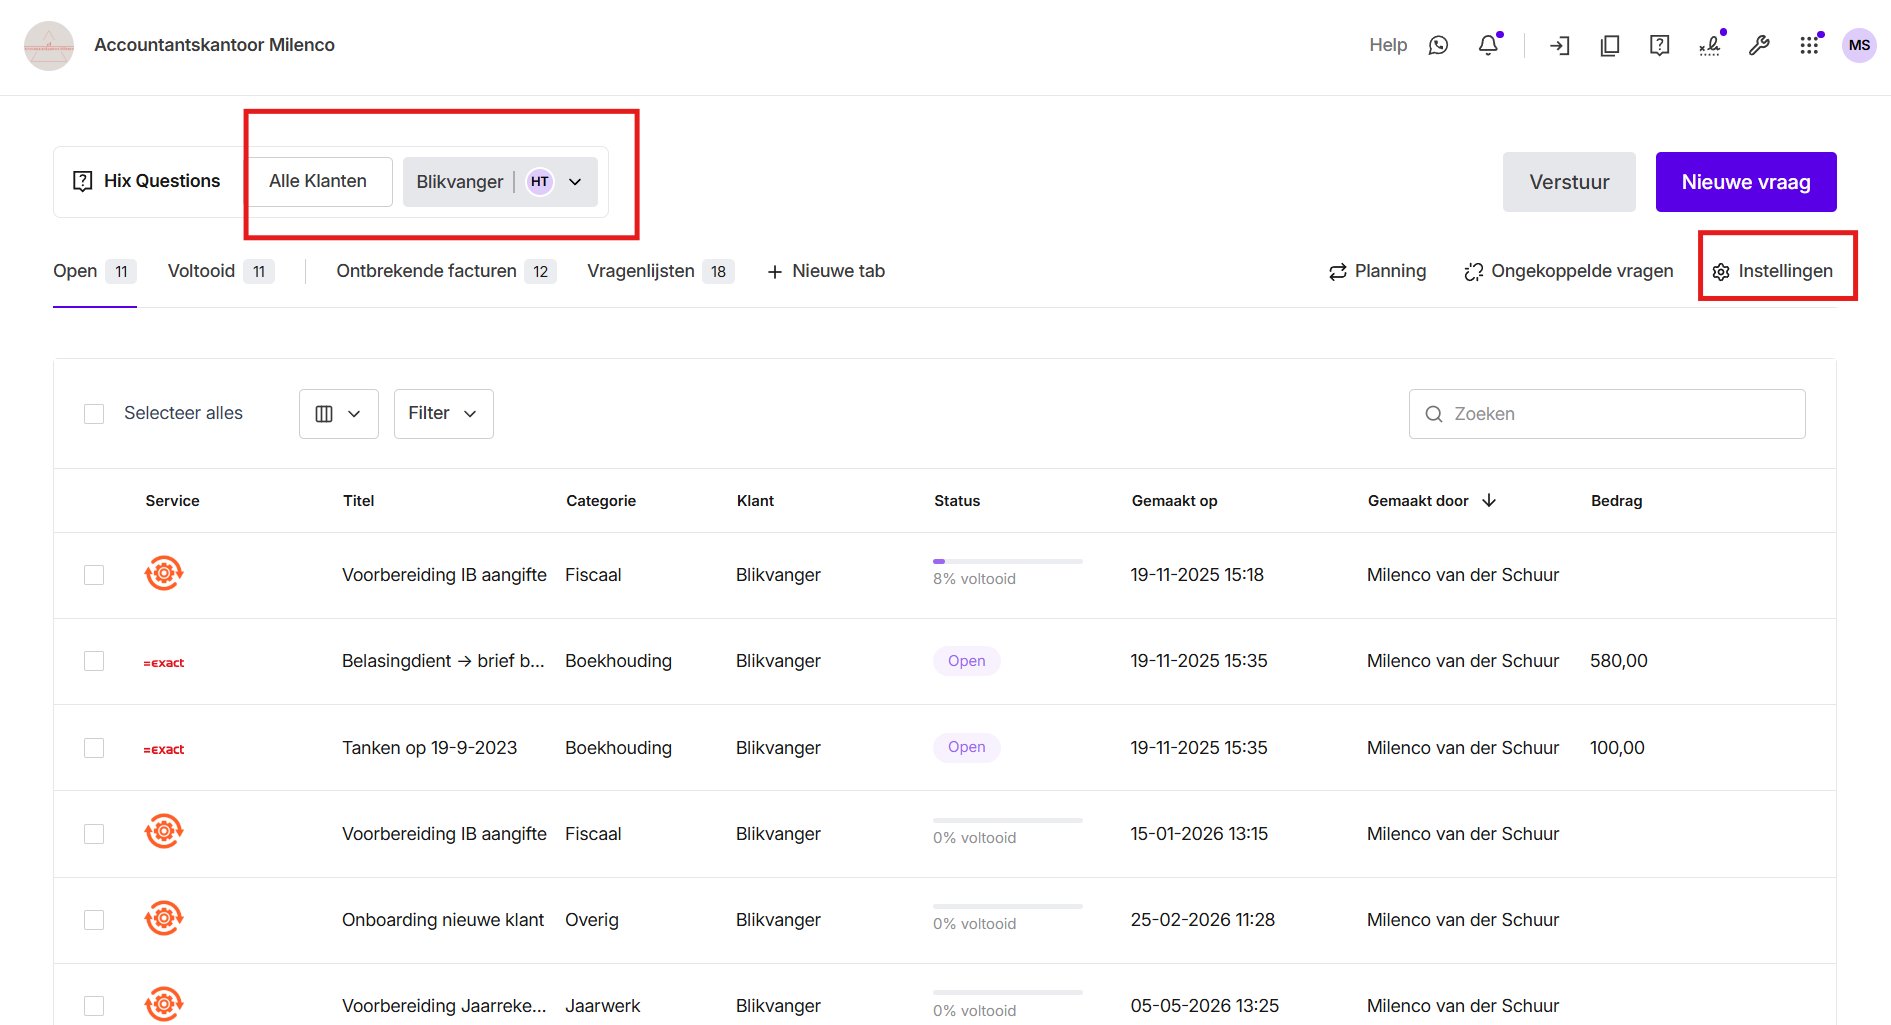Expand the Blikvanger client dropdown

tap(575, 182)
